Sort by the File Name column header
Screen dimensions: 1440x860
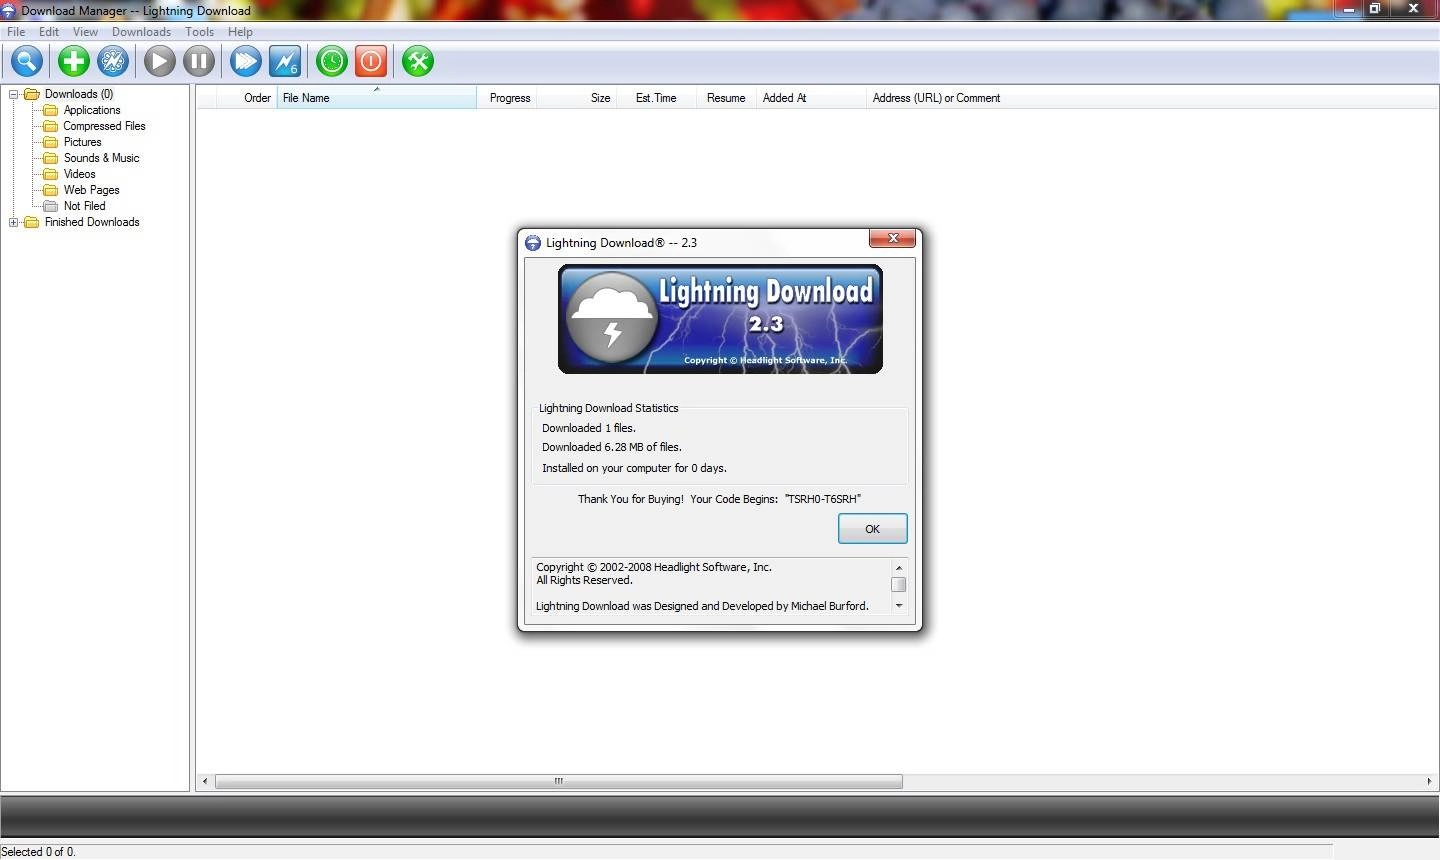377,98
